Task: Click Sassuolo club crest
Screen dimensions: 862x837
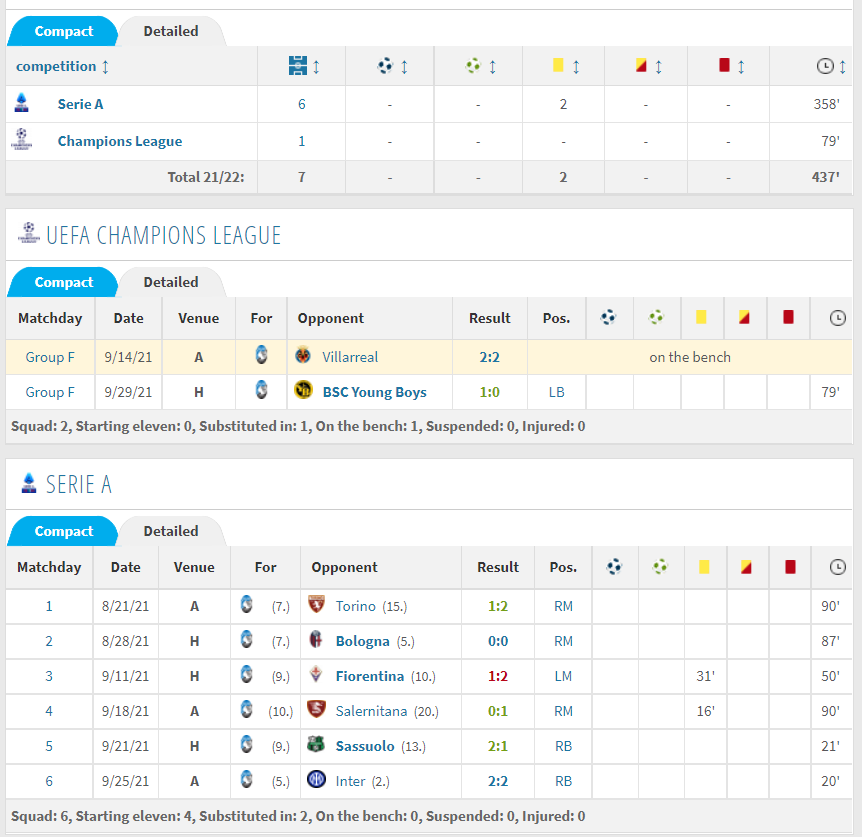Action: click(316, 744)
